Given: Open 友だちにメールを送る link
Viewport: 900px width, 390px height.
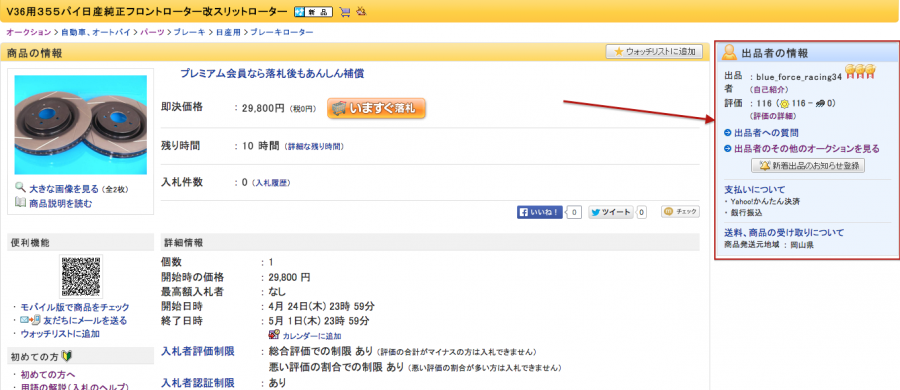Looking at the screenshot, I should pyautogui.click(x=85, y=321).
